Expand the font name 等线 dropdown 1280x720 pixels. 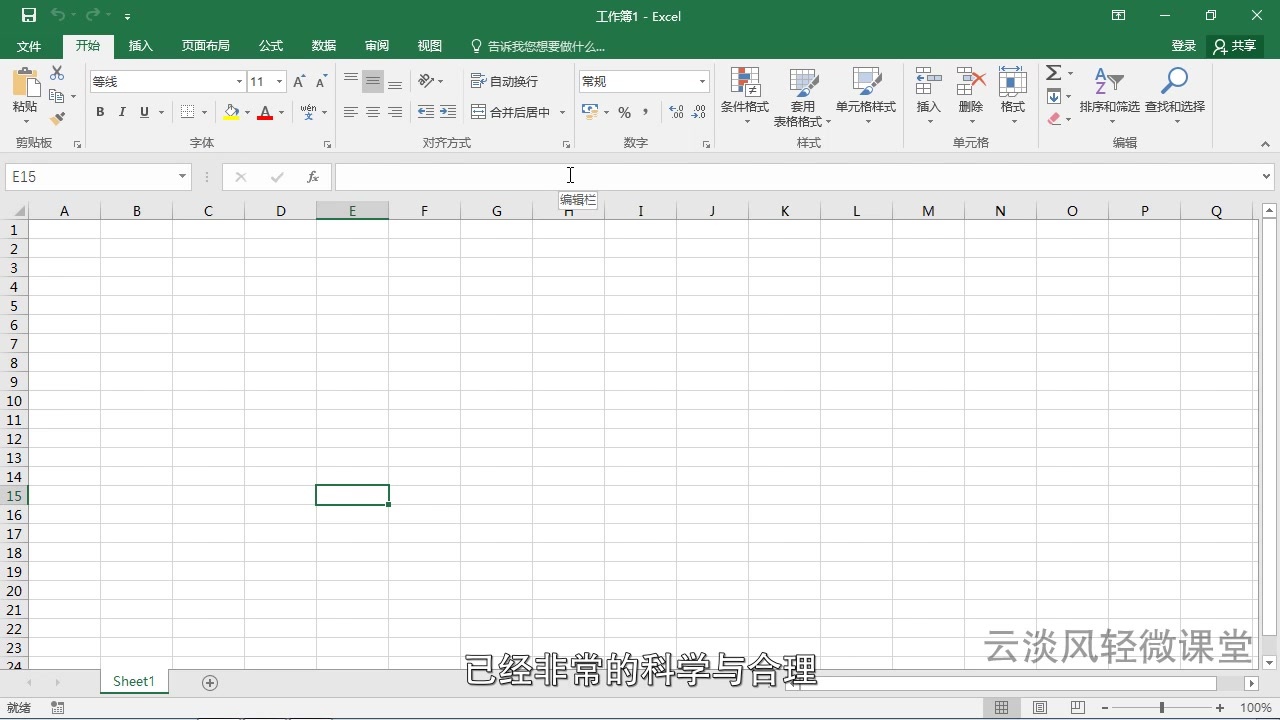pyautogui.click(x=239, y=82)
